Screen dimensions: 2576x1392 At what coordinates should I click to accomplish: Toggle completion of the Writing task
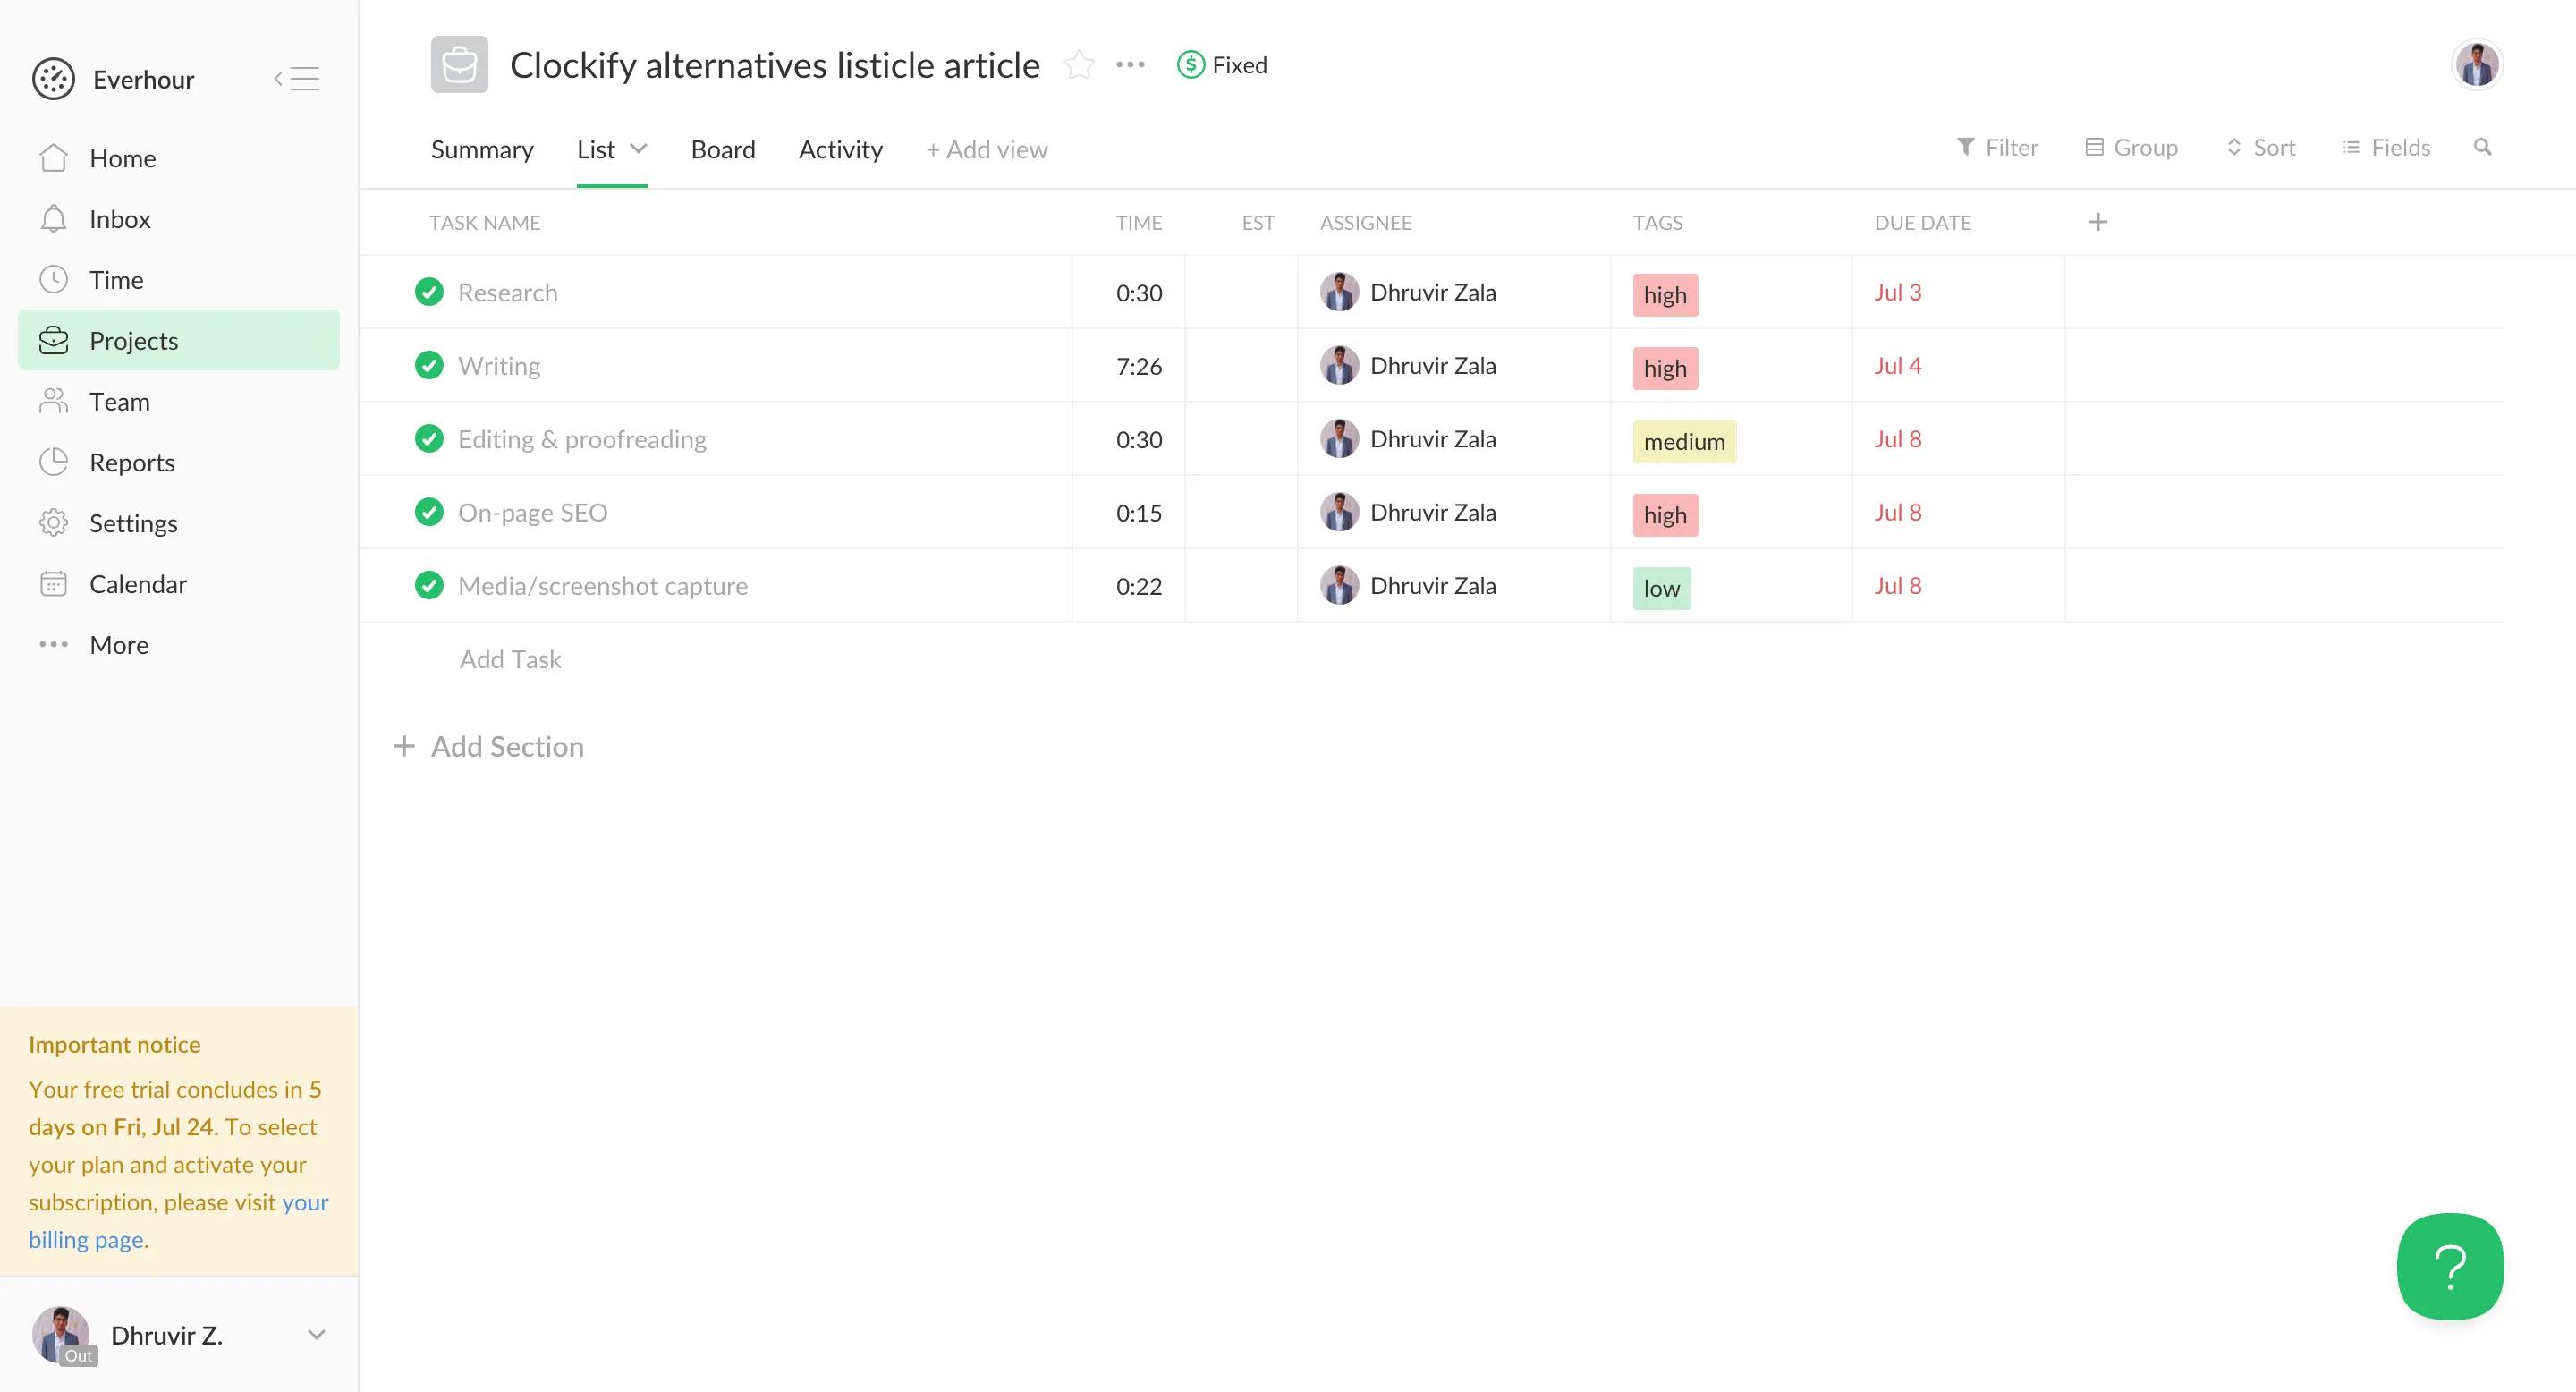429,366
